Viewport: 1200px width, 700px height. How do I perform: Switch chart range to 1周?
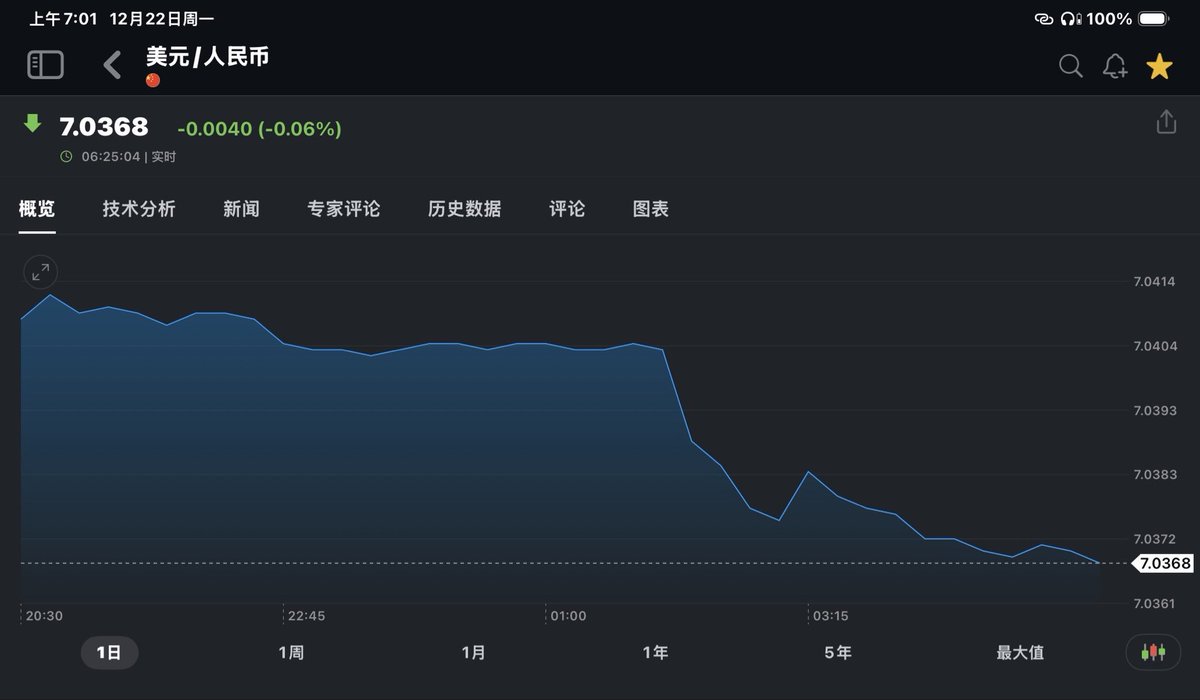pyautogui.click(x=293, y=652)
